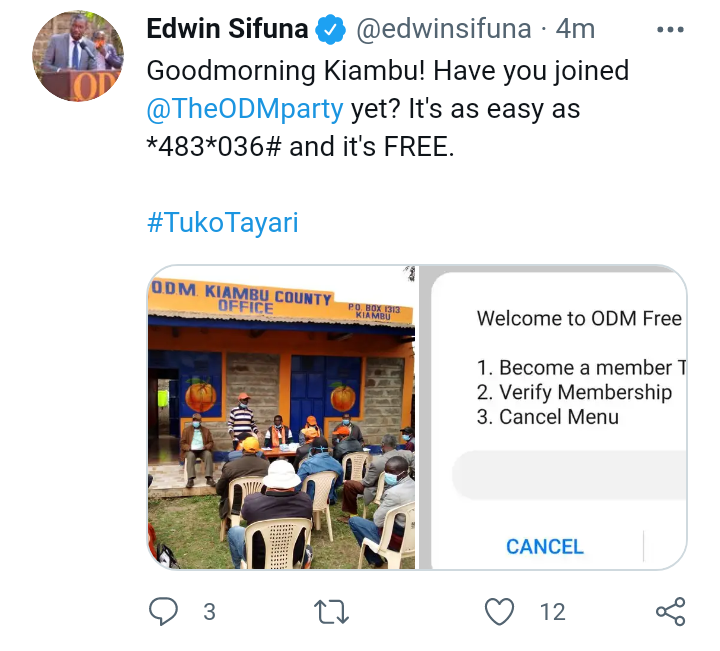Open Edwin Sifuna's profile picture
The height and width of the screenshot is (651, 720).
point(78,56)
